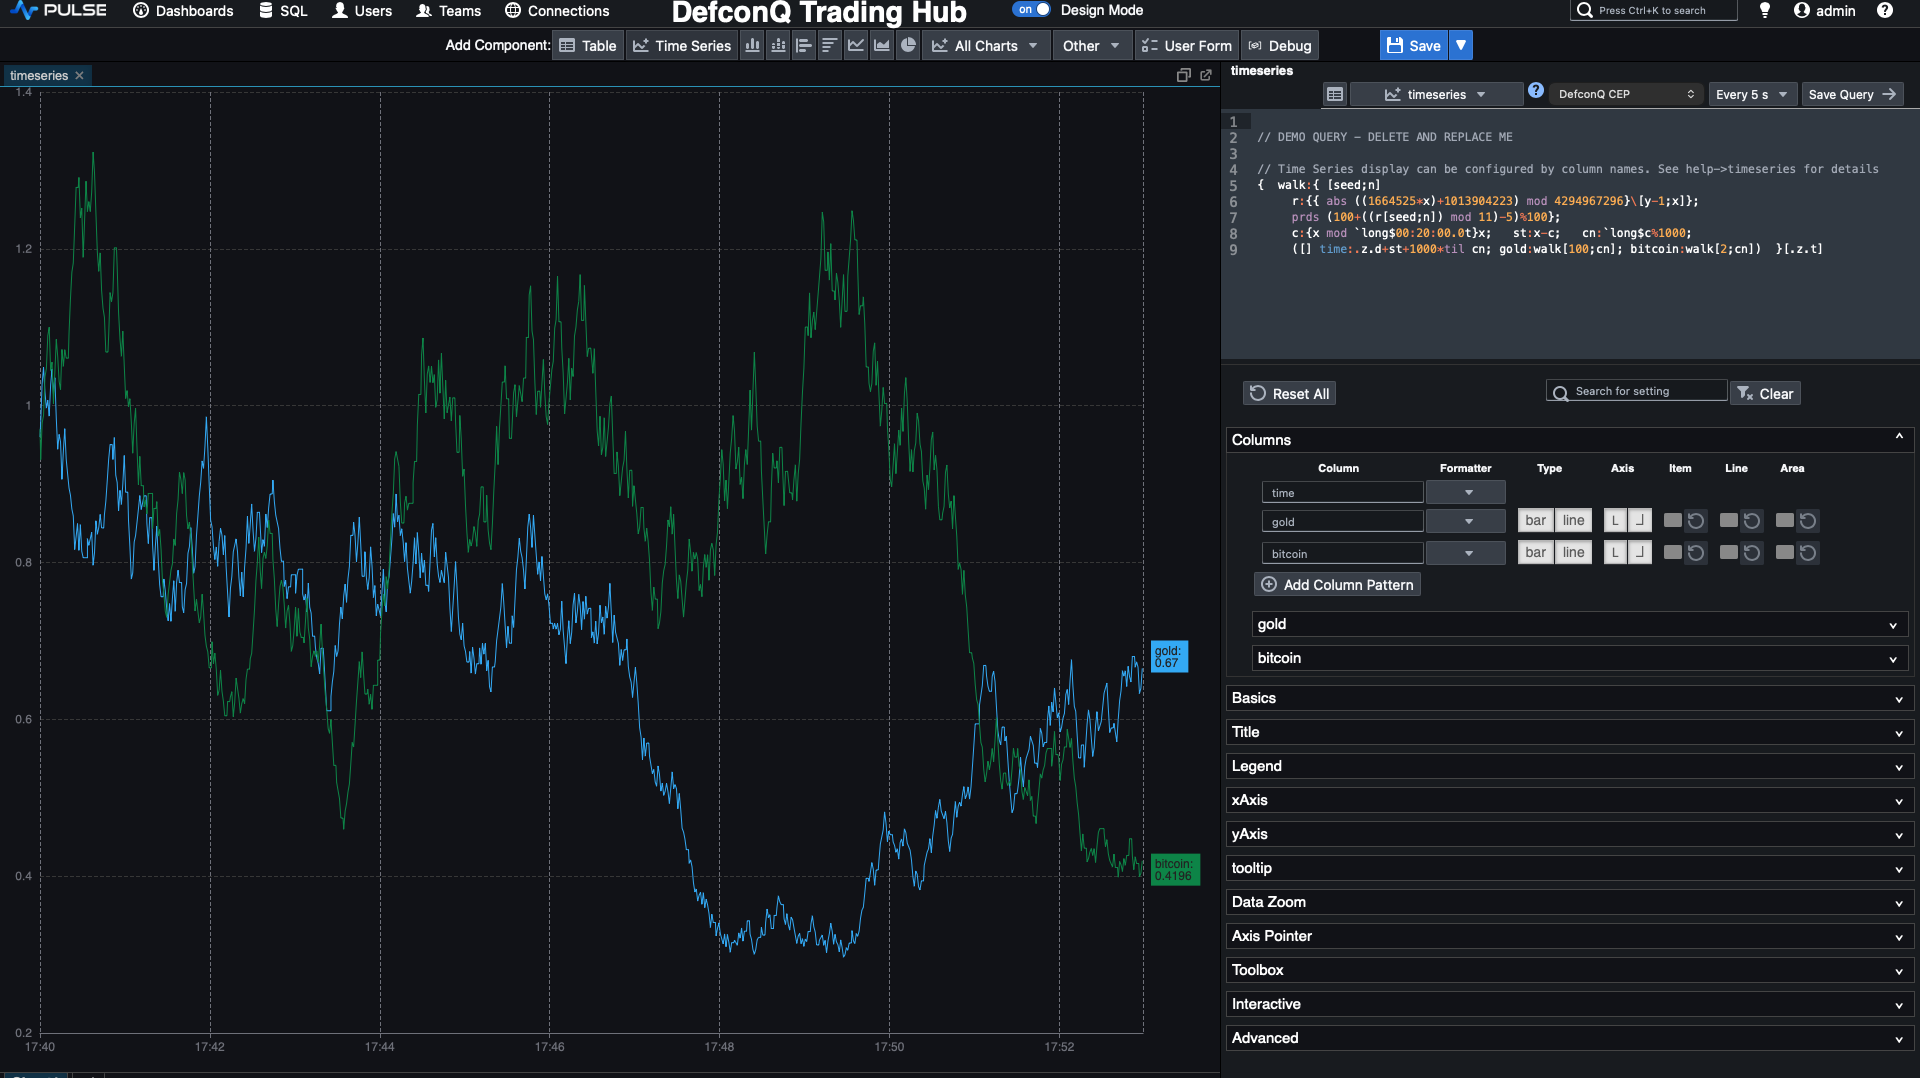Image resolution: width=1920 pixels, height=1078 pixels.
Task: Click the Search for setting field
Action: tap(1635, 390)
